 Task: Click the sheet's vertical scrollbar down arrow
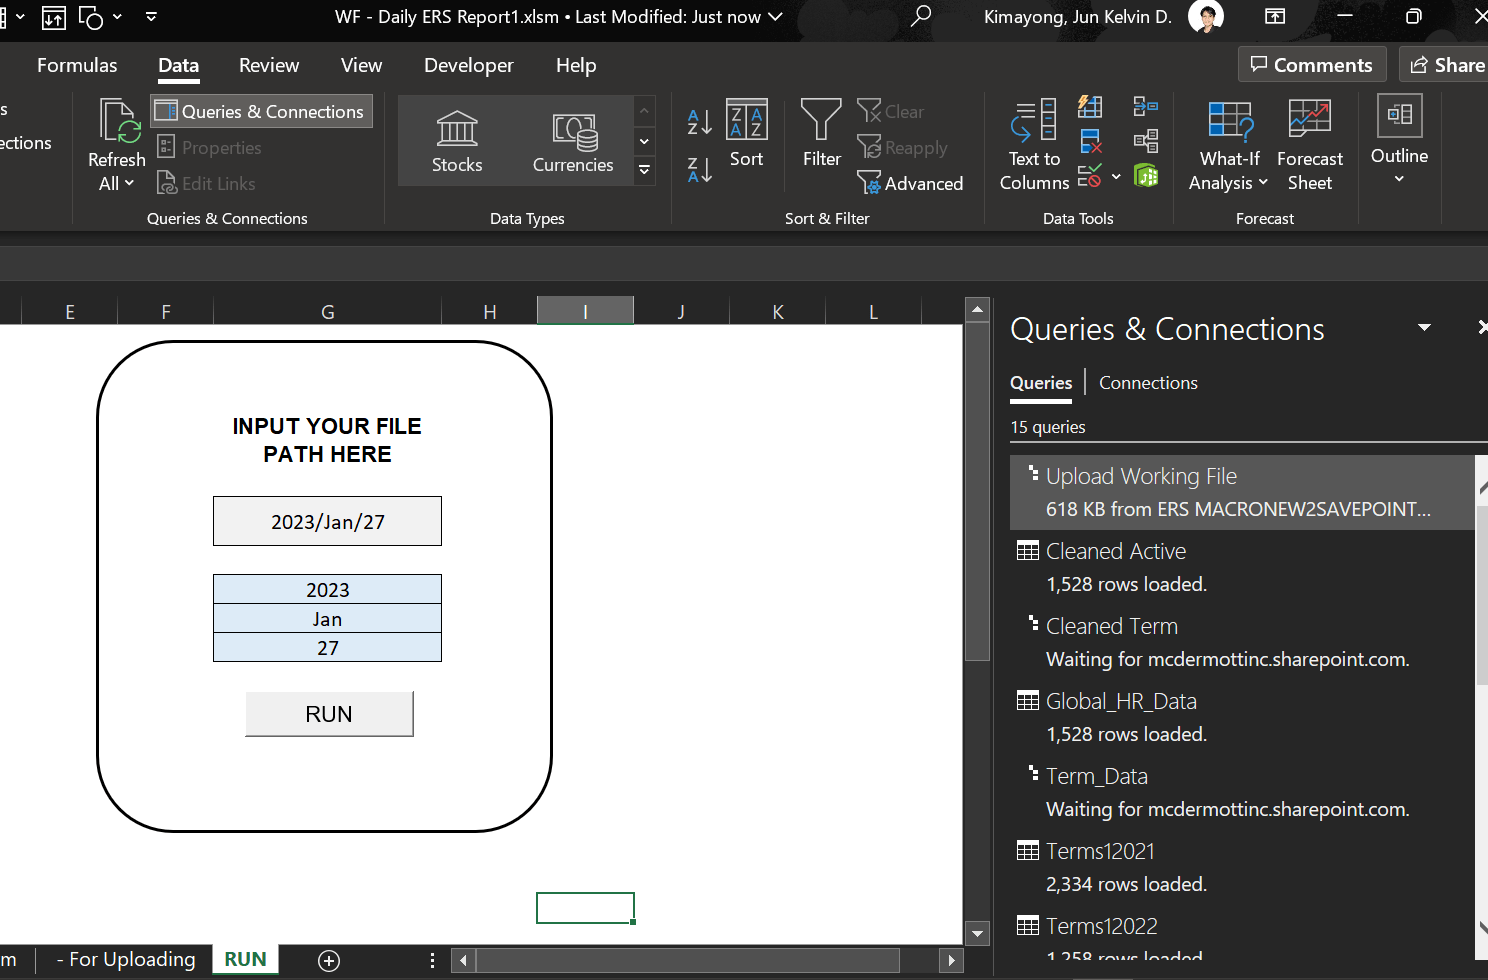(x=977, y=933)
